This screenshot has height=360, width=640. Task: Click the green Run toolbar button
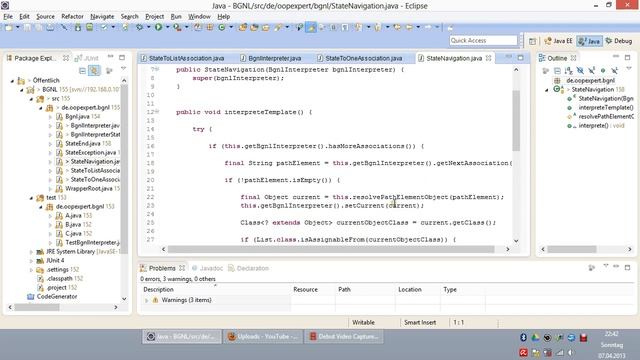click(x=158, y=27)
